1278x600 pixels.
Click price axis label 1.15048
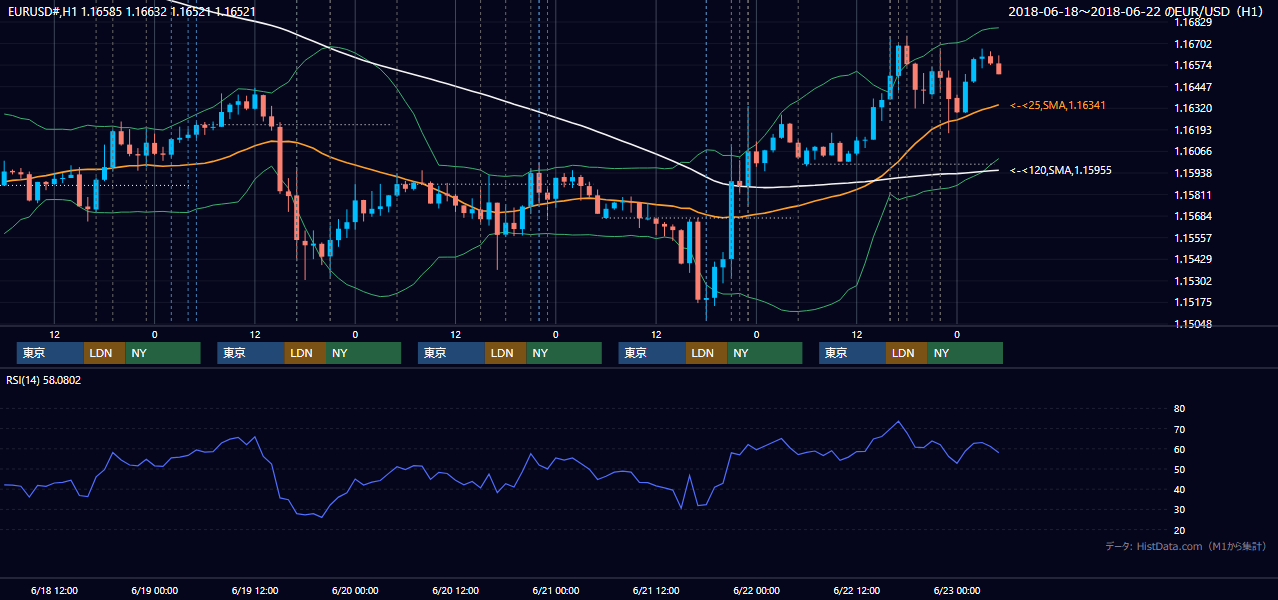click(1192, 324)
